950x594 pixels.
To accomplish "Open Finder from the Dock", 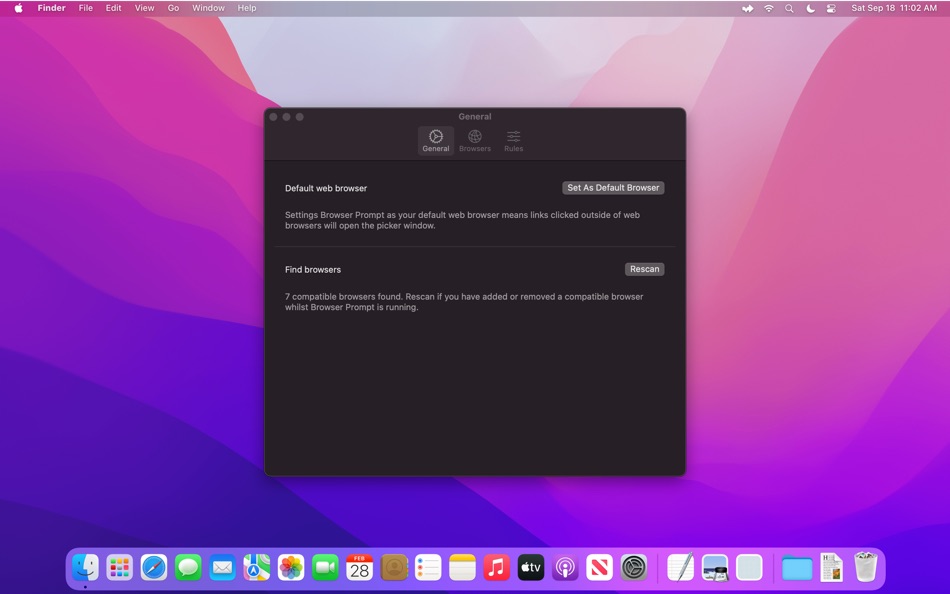I will tap(85, 568).
